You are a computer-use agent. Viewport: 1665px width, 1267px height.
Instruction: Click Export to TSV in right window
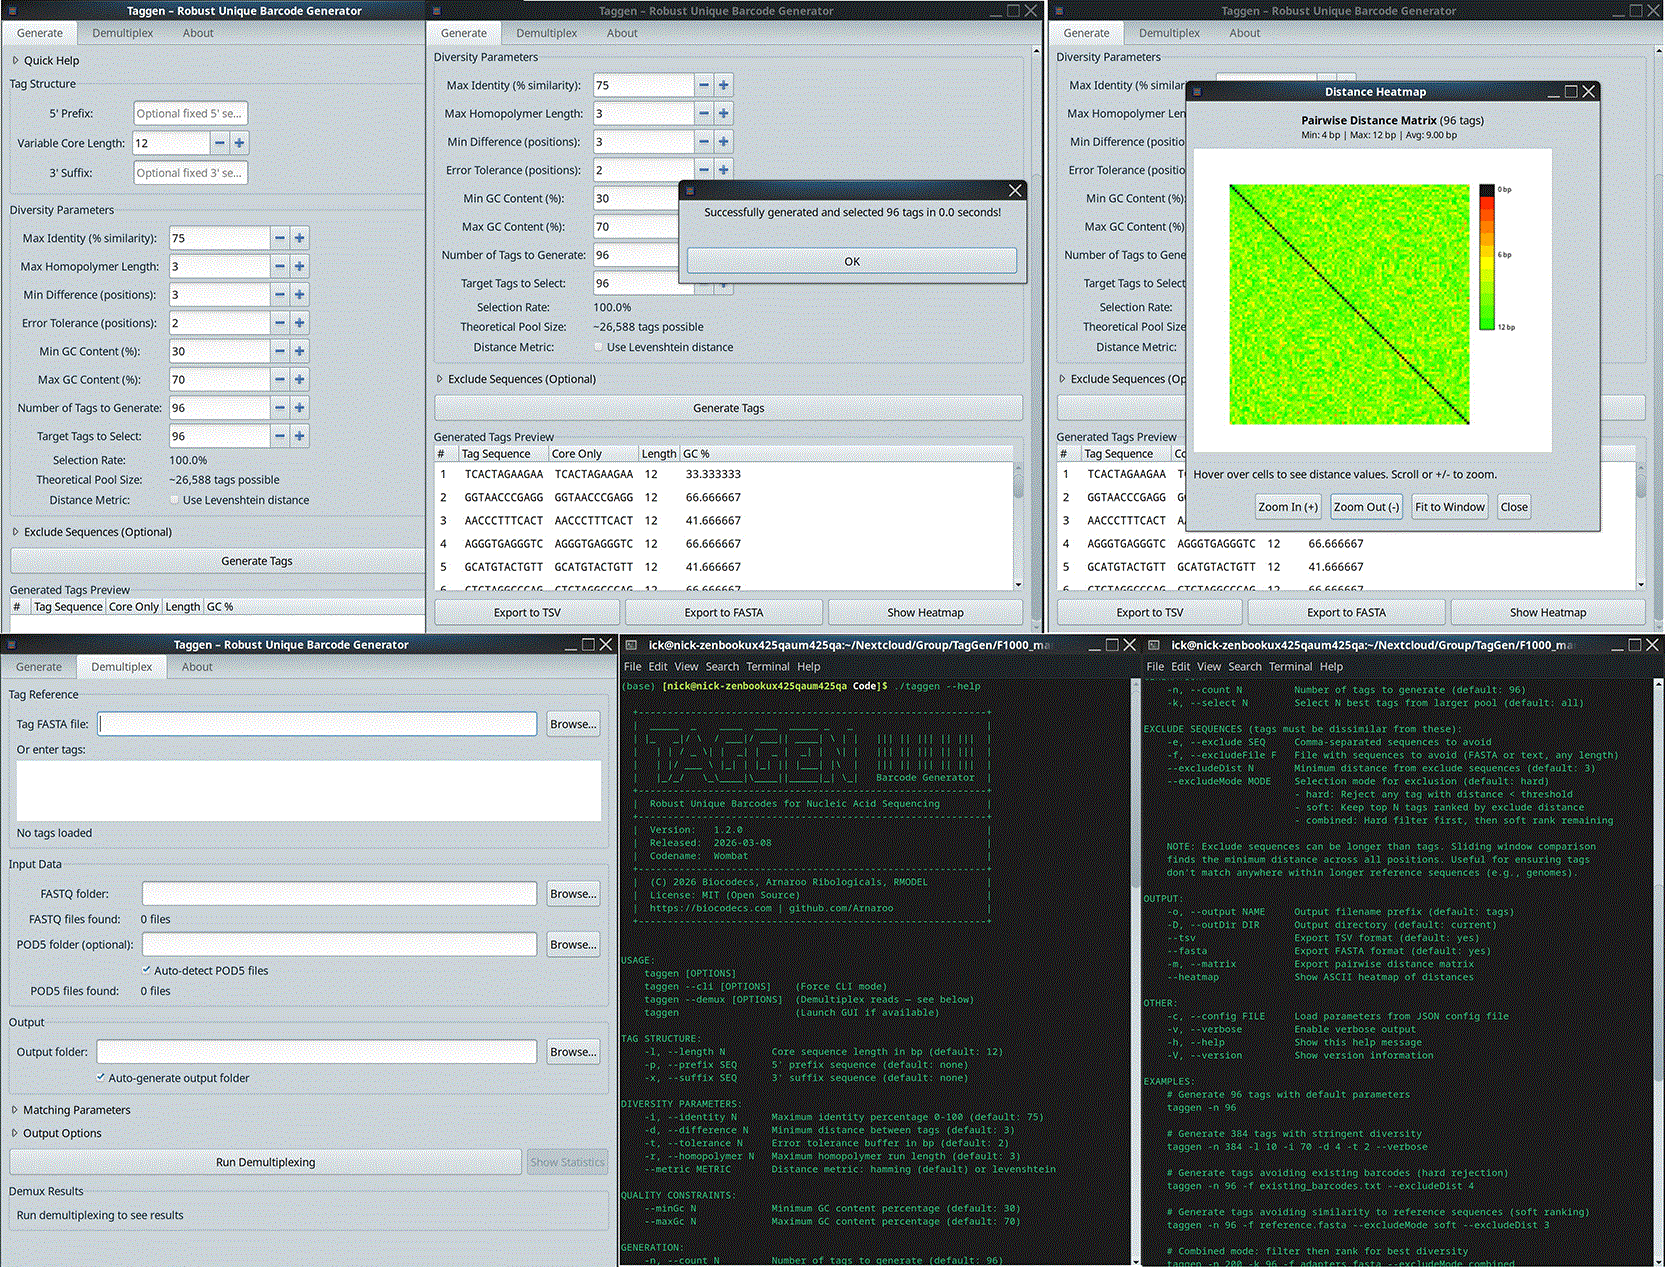pyautogui.click(x=1150, y=612)
